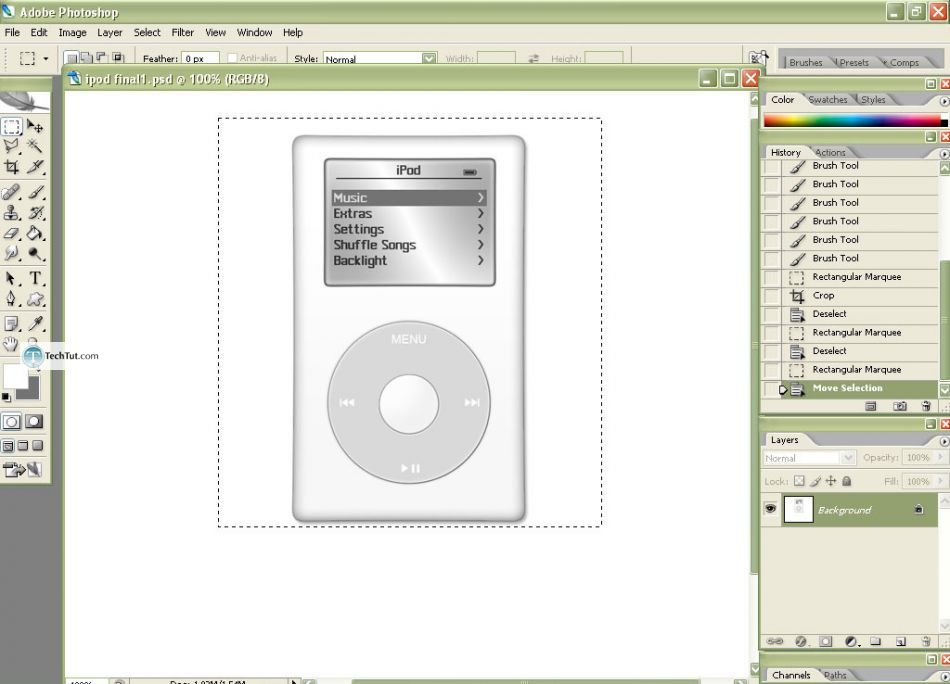This screenshot has width=950, height=684.
Task: Toggle lock image pixels brush icon
Action: pyautogui.click(x=815, y=481)
